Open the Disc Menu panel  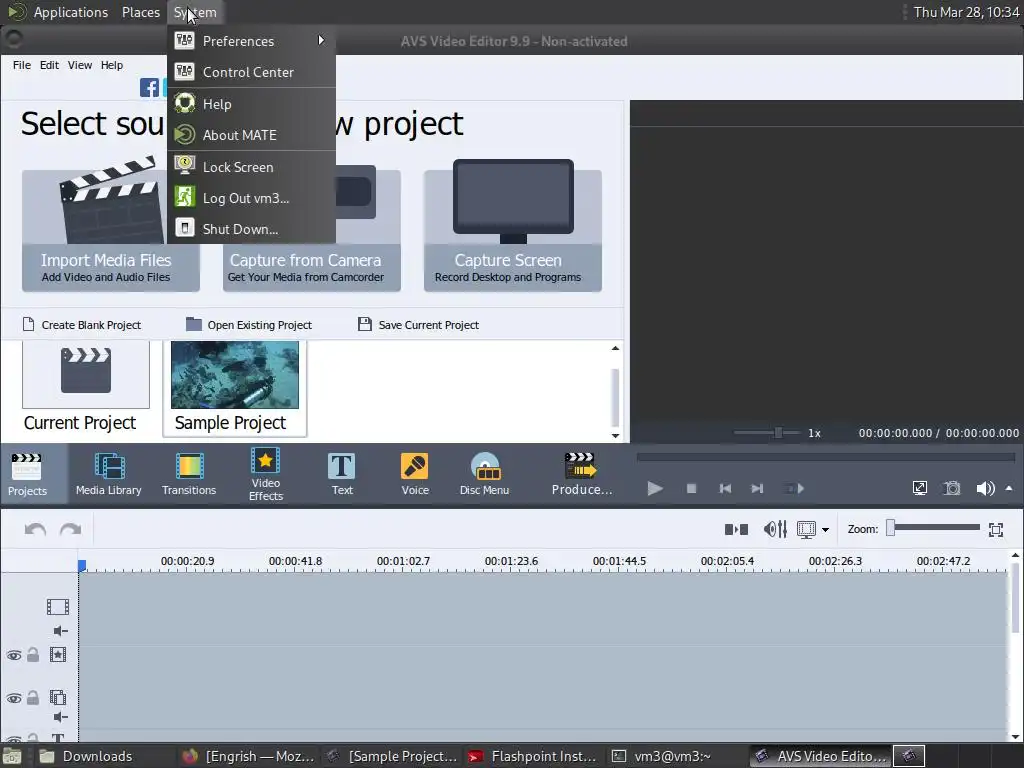coord(484,474)
